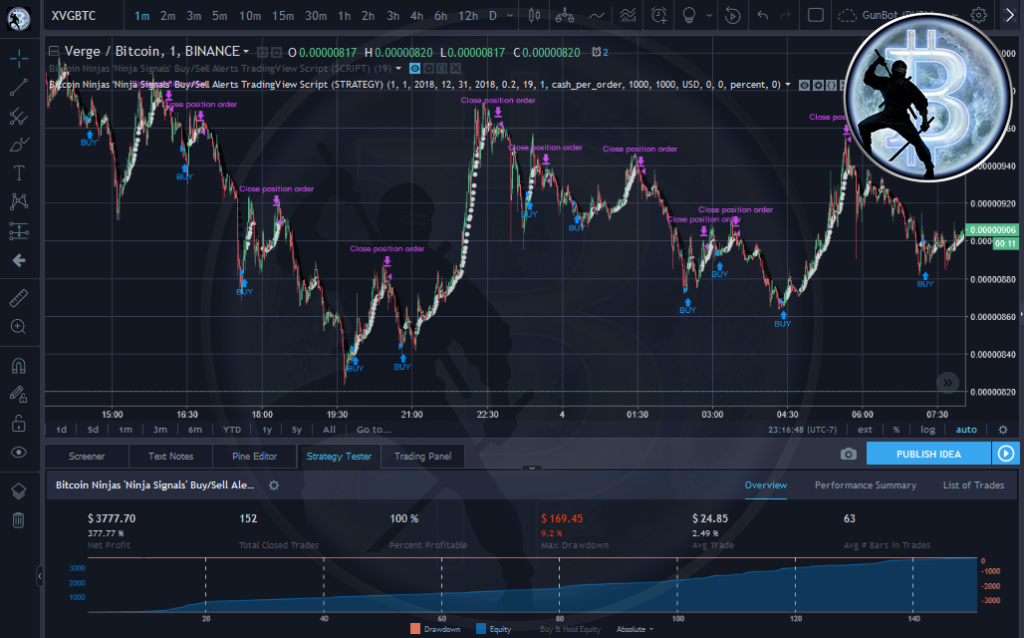Open the ideas lightbulb icon
The image size is (1024, 638).
click(689, 16)
